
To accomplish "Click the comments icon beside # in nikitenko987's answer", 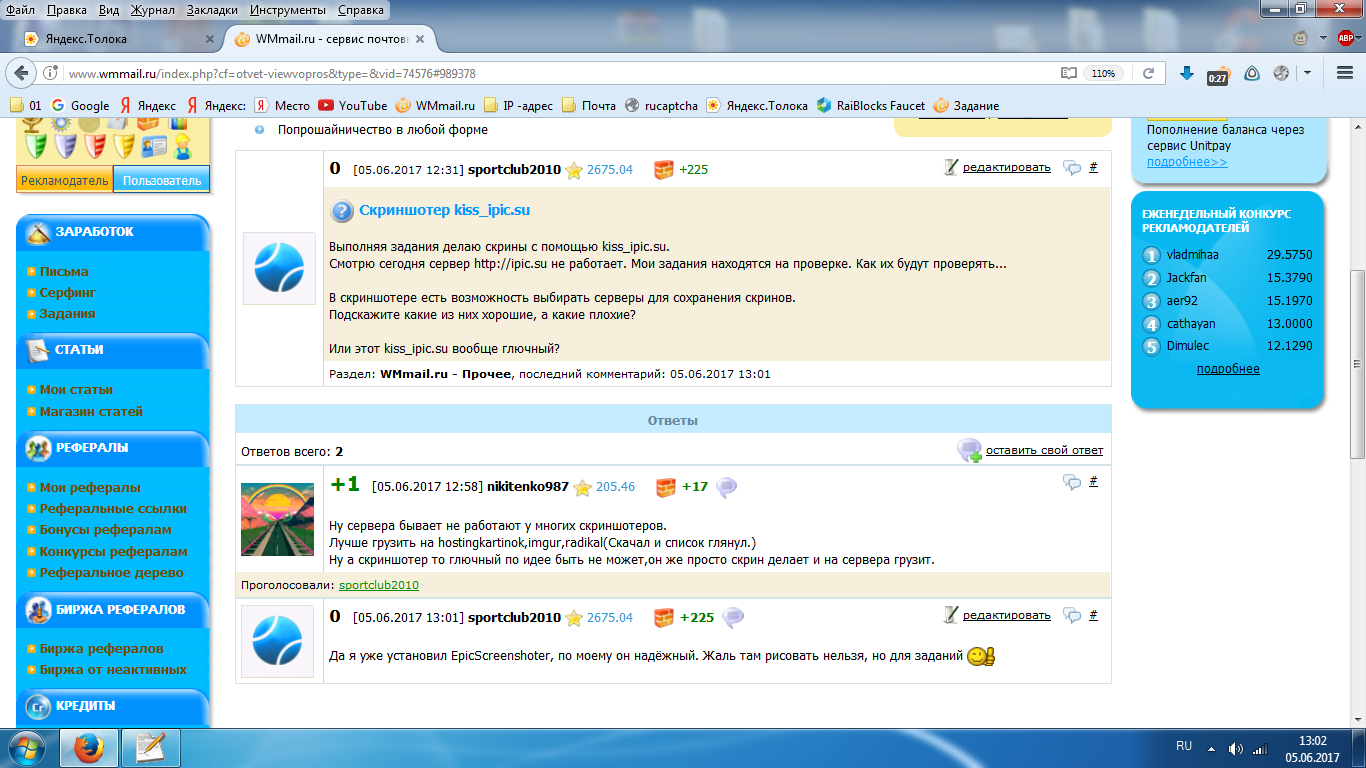I will click(1072, 482).
